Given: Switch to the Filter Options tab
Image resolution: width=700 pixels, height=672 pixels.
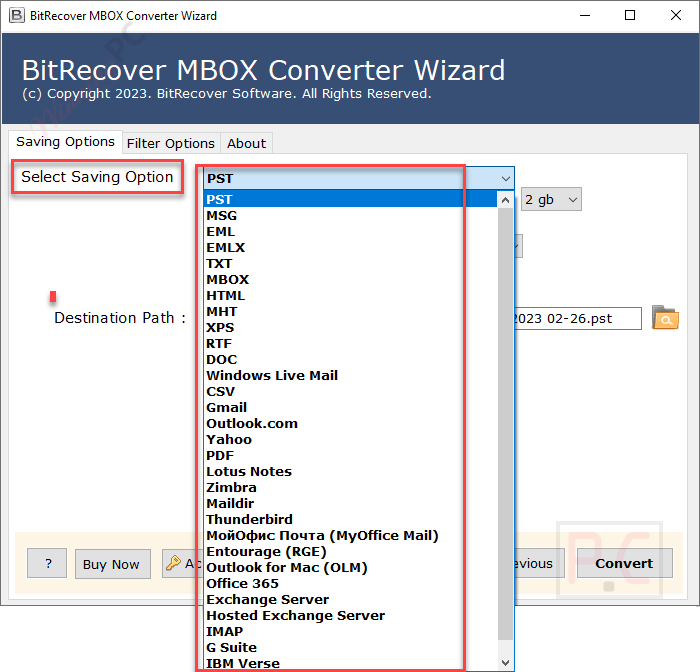Looking at the screenshot, I should [171, 143].
